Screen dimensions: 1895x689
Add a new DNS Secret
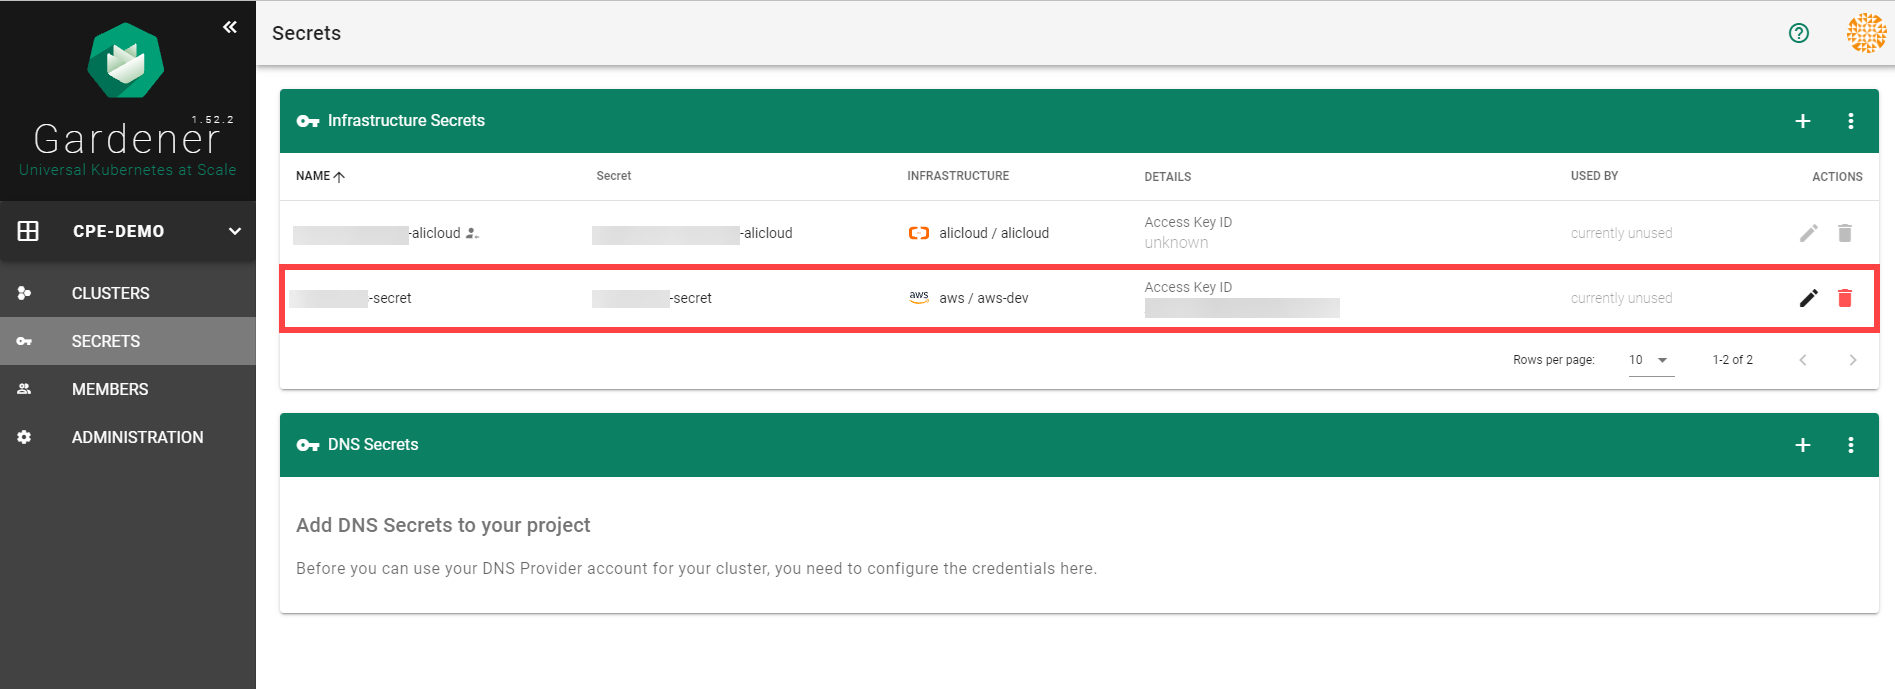[x=1802, y=445]
